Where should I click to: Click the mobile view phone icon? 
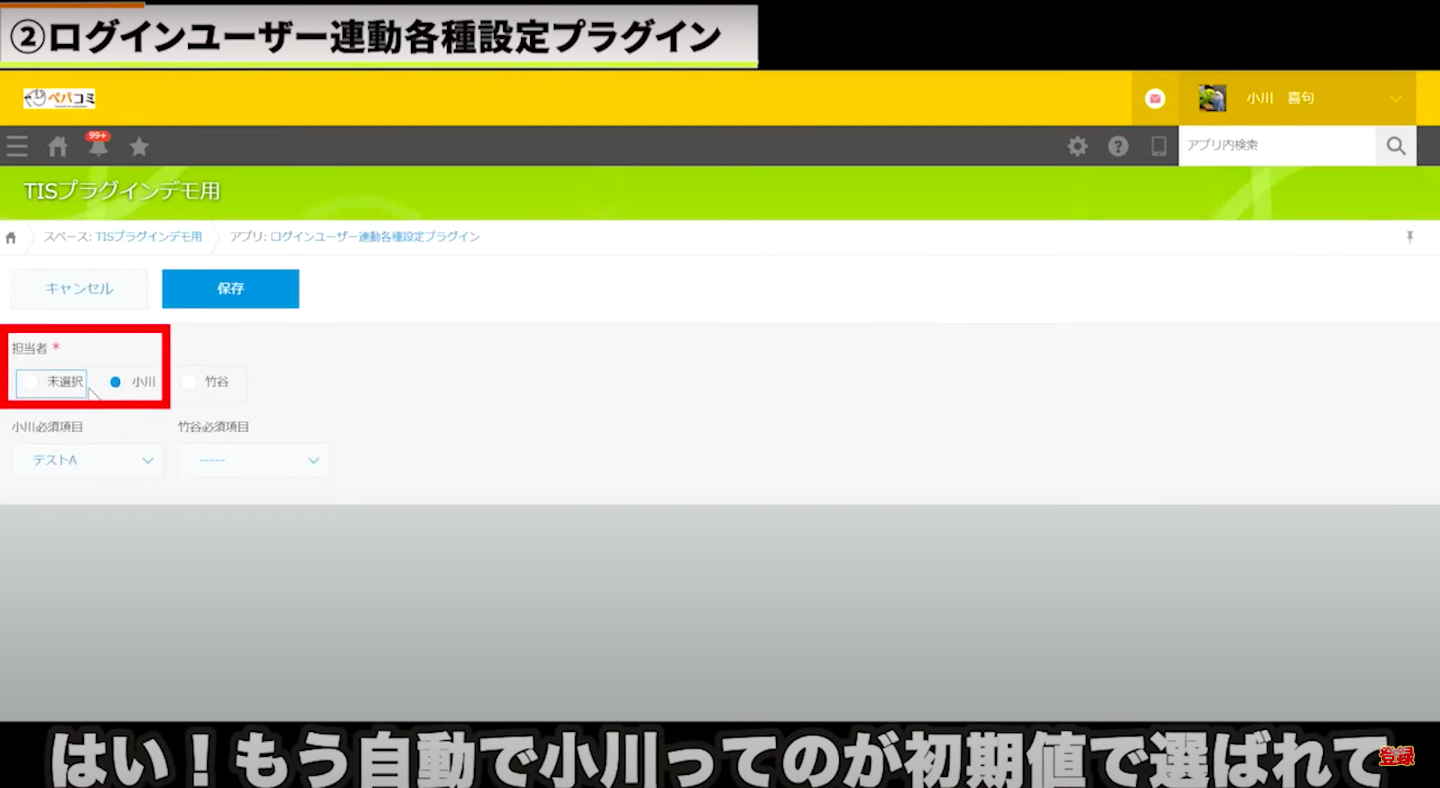1159,146
